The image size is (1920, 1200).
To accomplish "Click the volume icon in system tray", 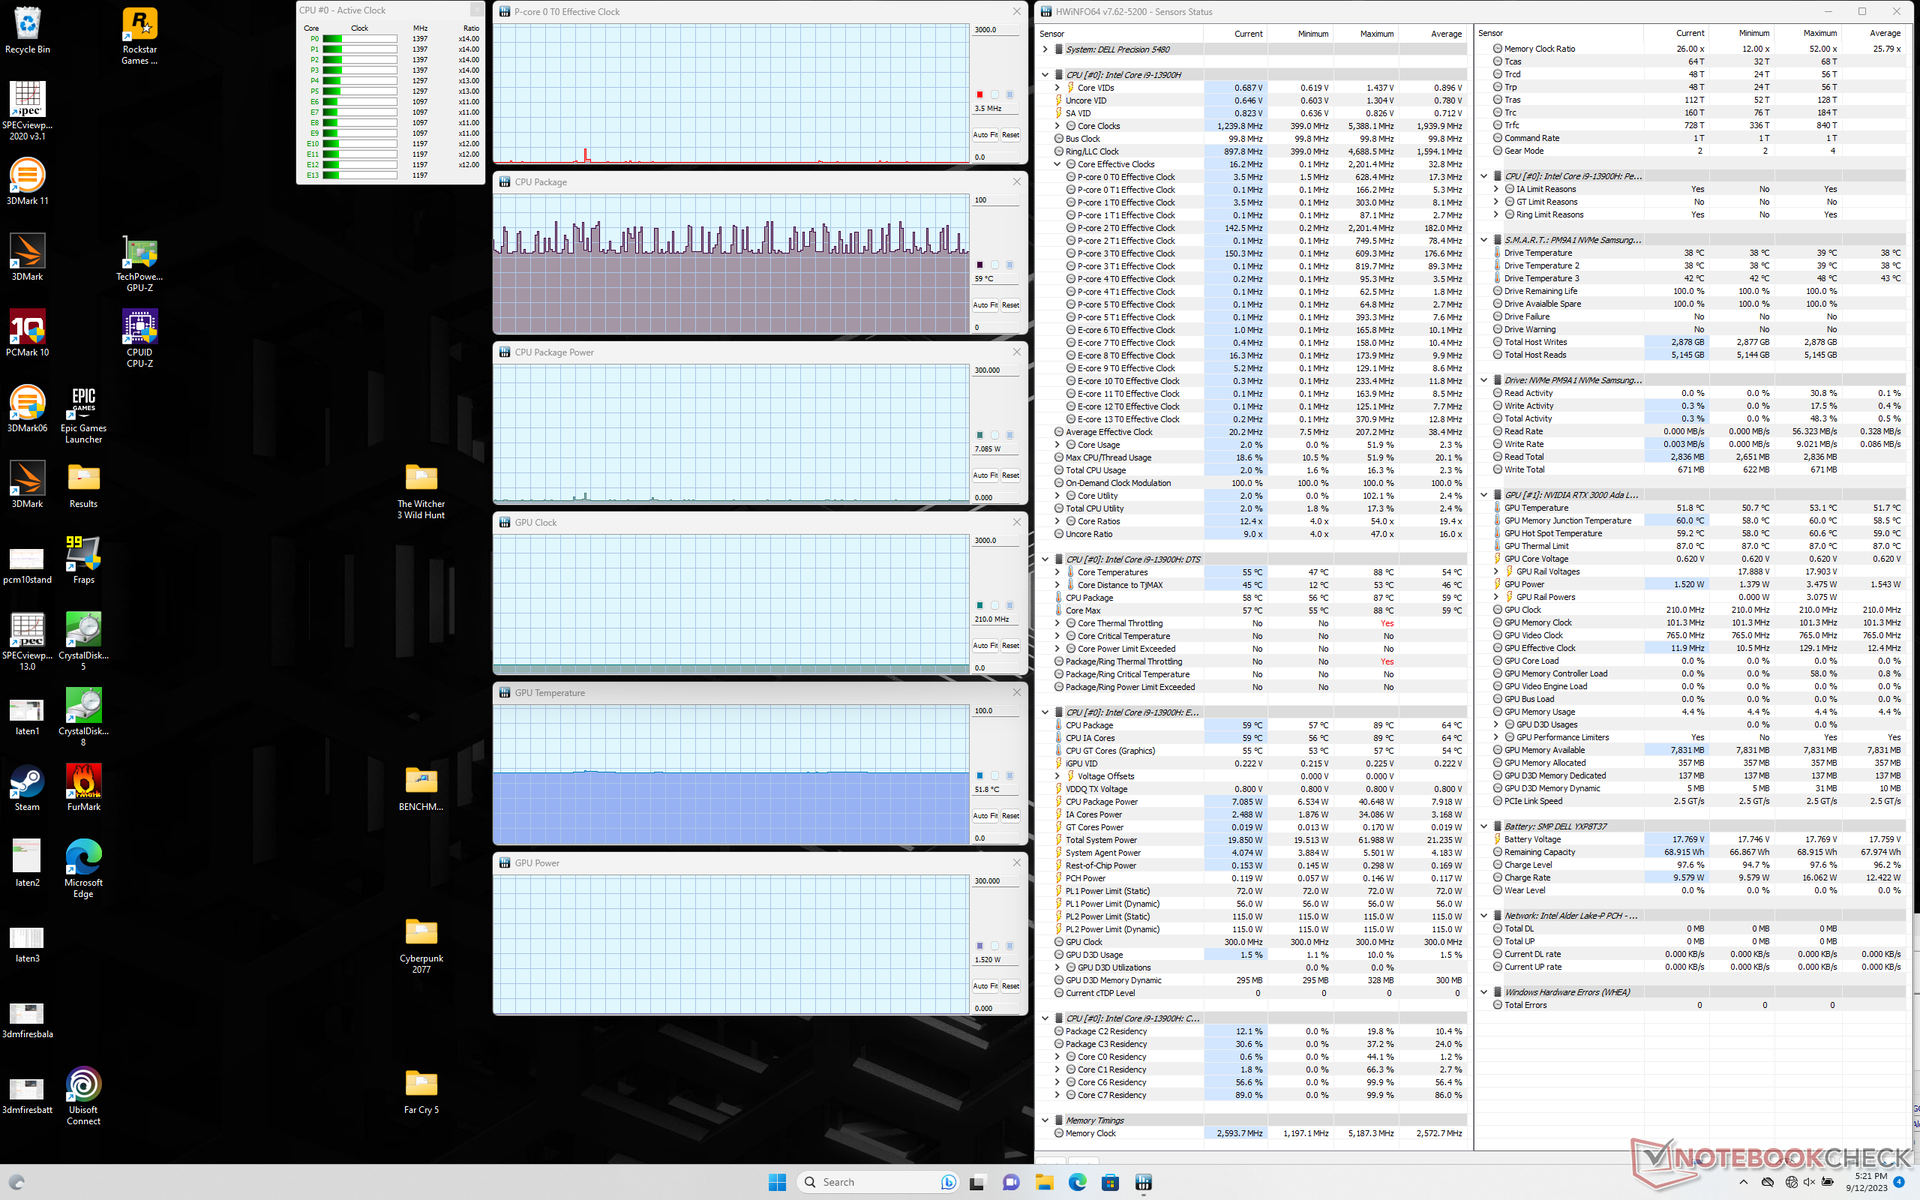I will 1809,1182.
